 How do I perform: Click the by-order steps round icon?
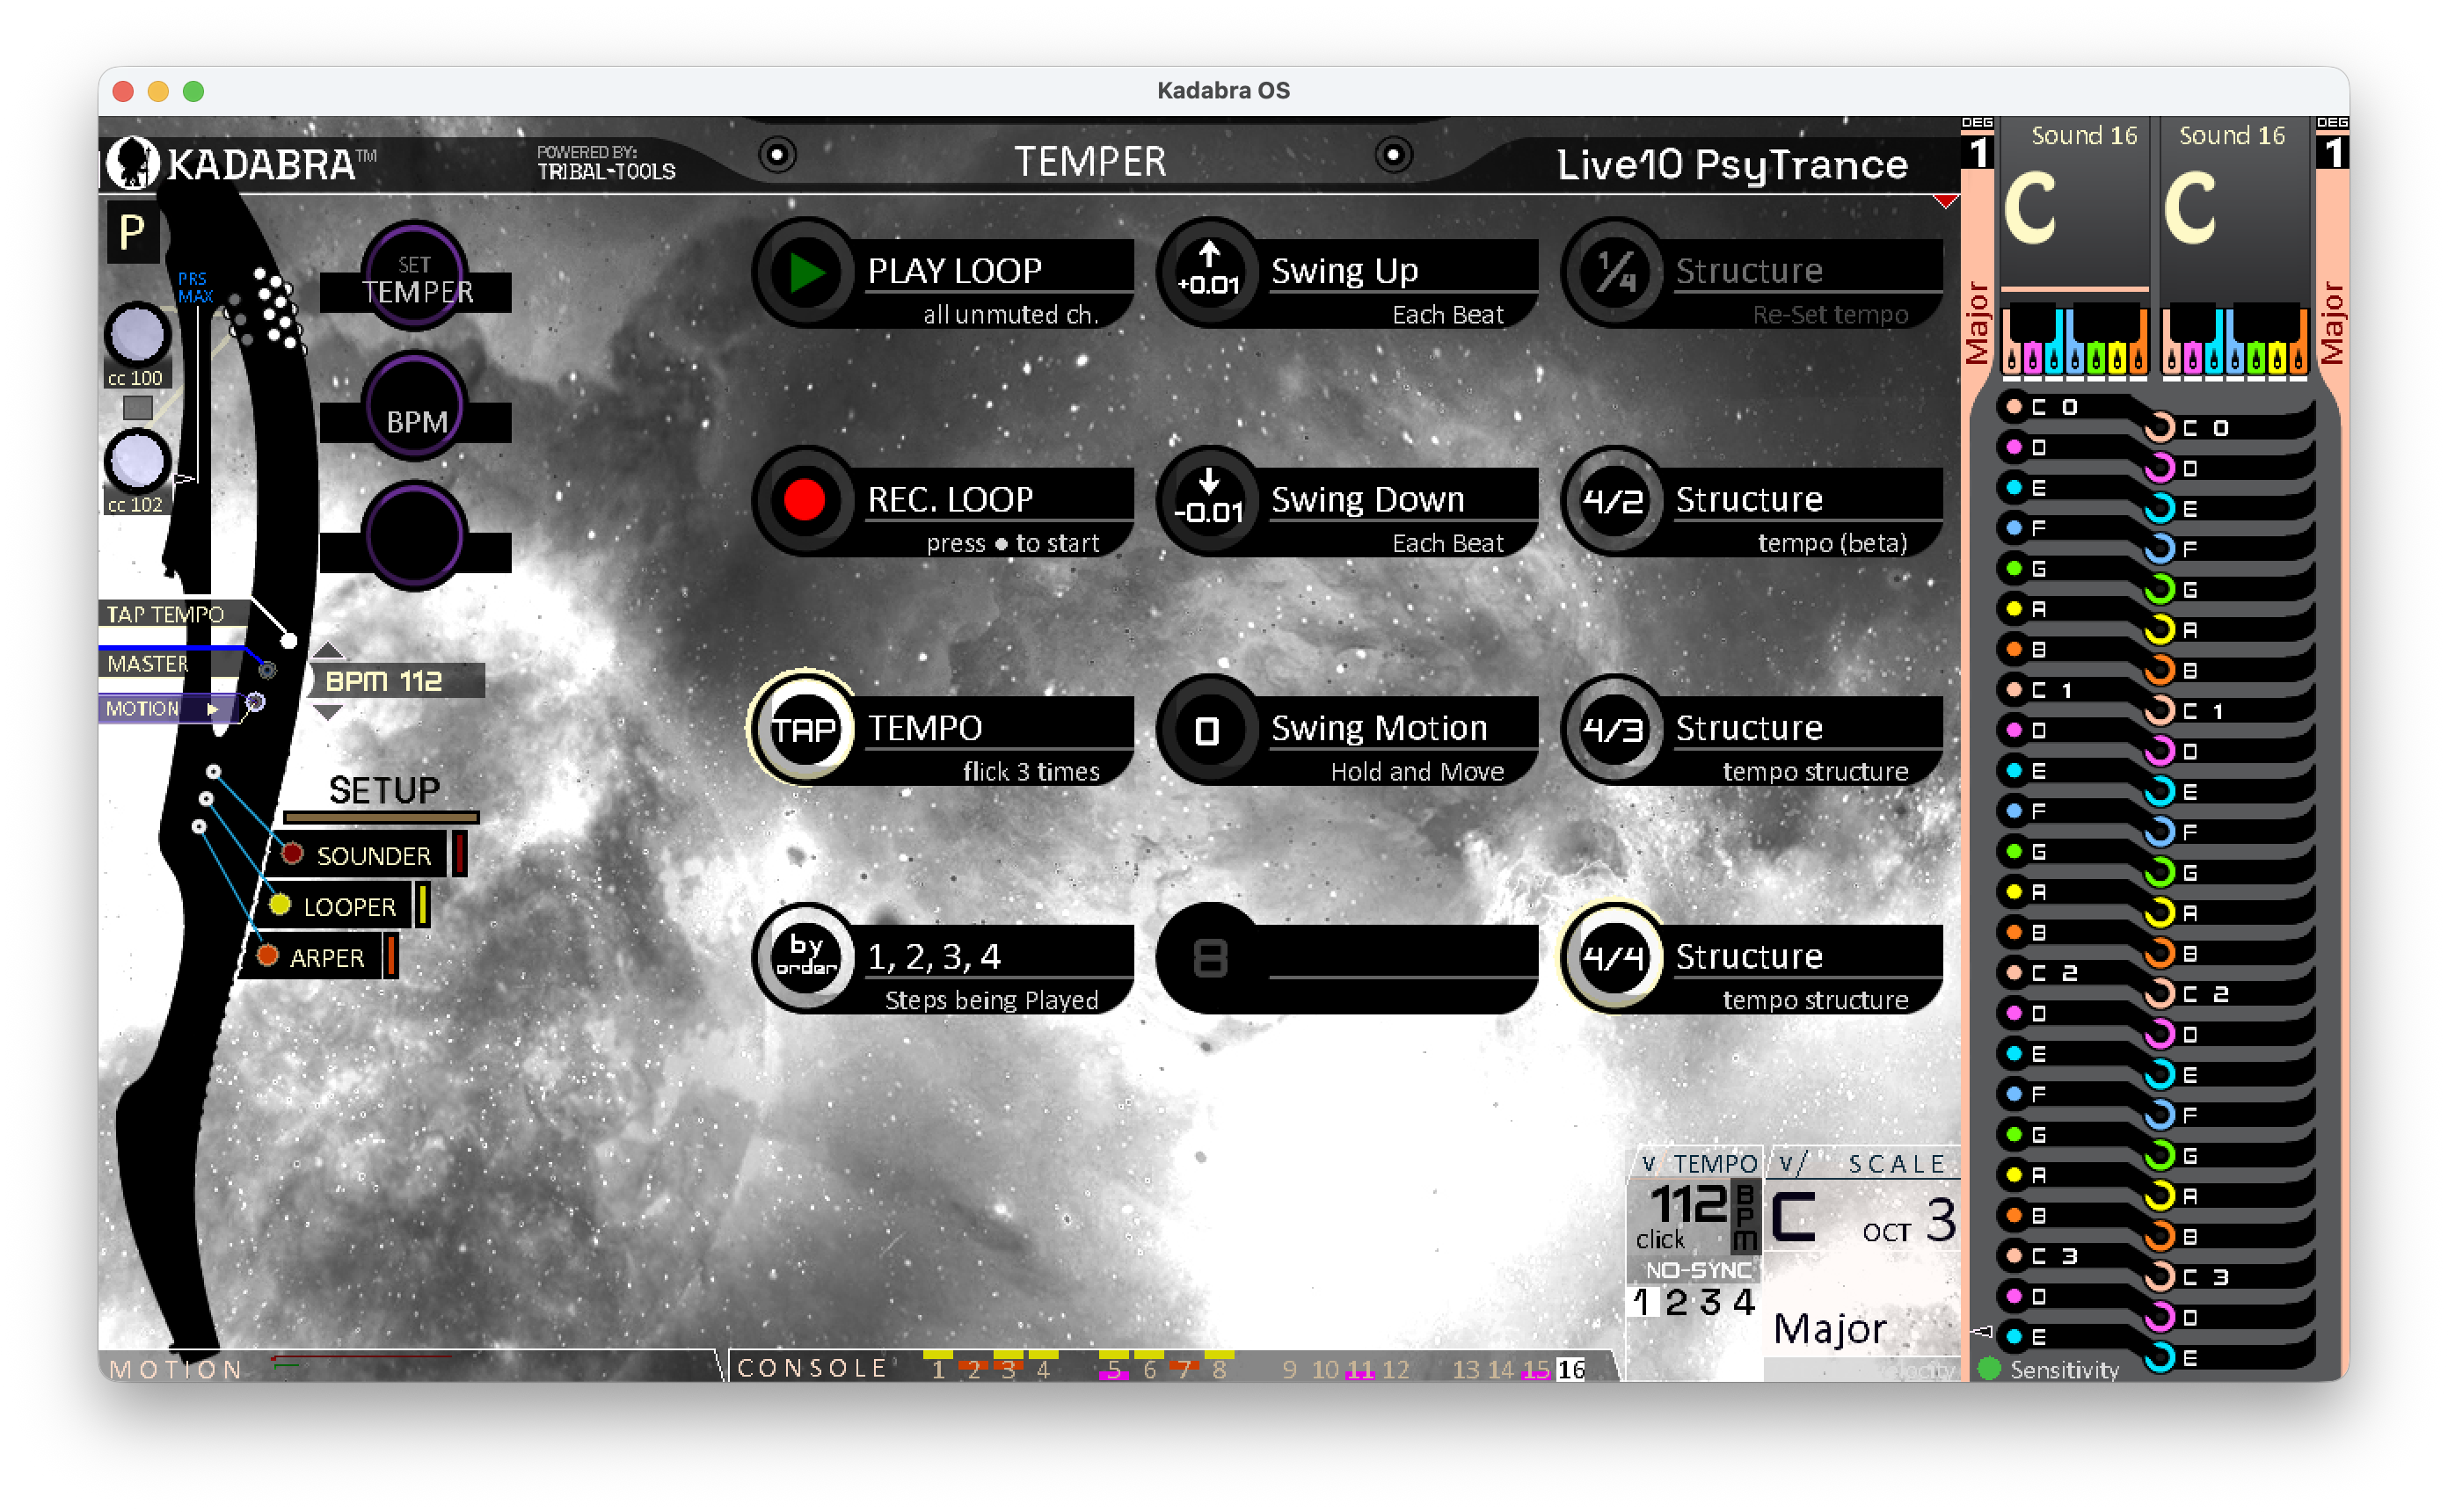tap(805, 957)
